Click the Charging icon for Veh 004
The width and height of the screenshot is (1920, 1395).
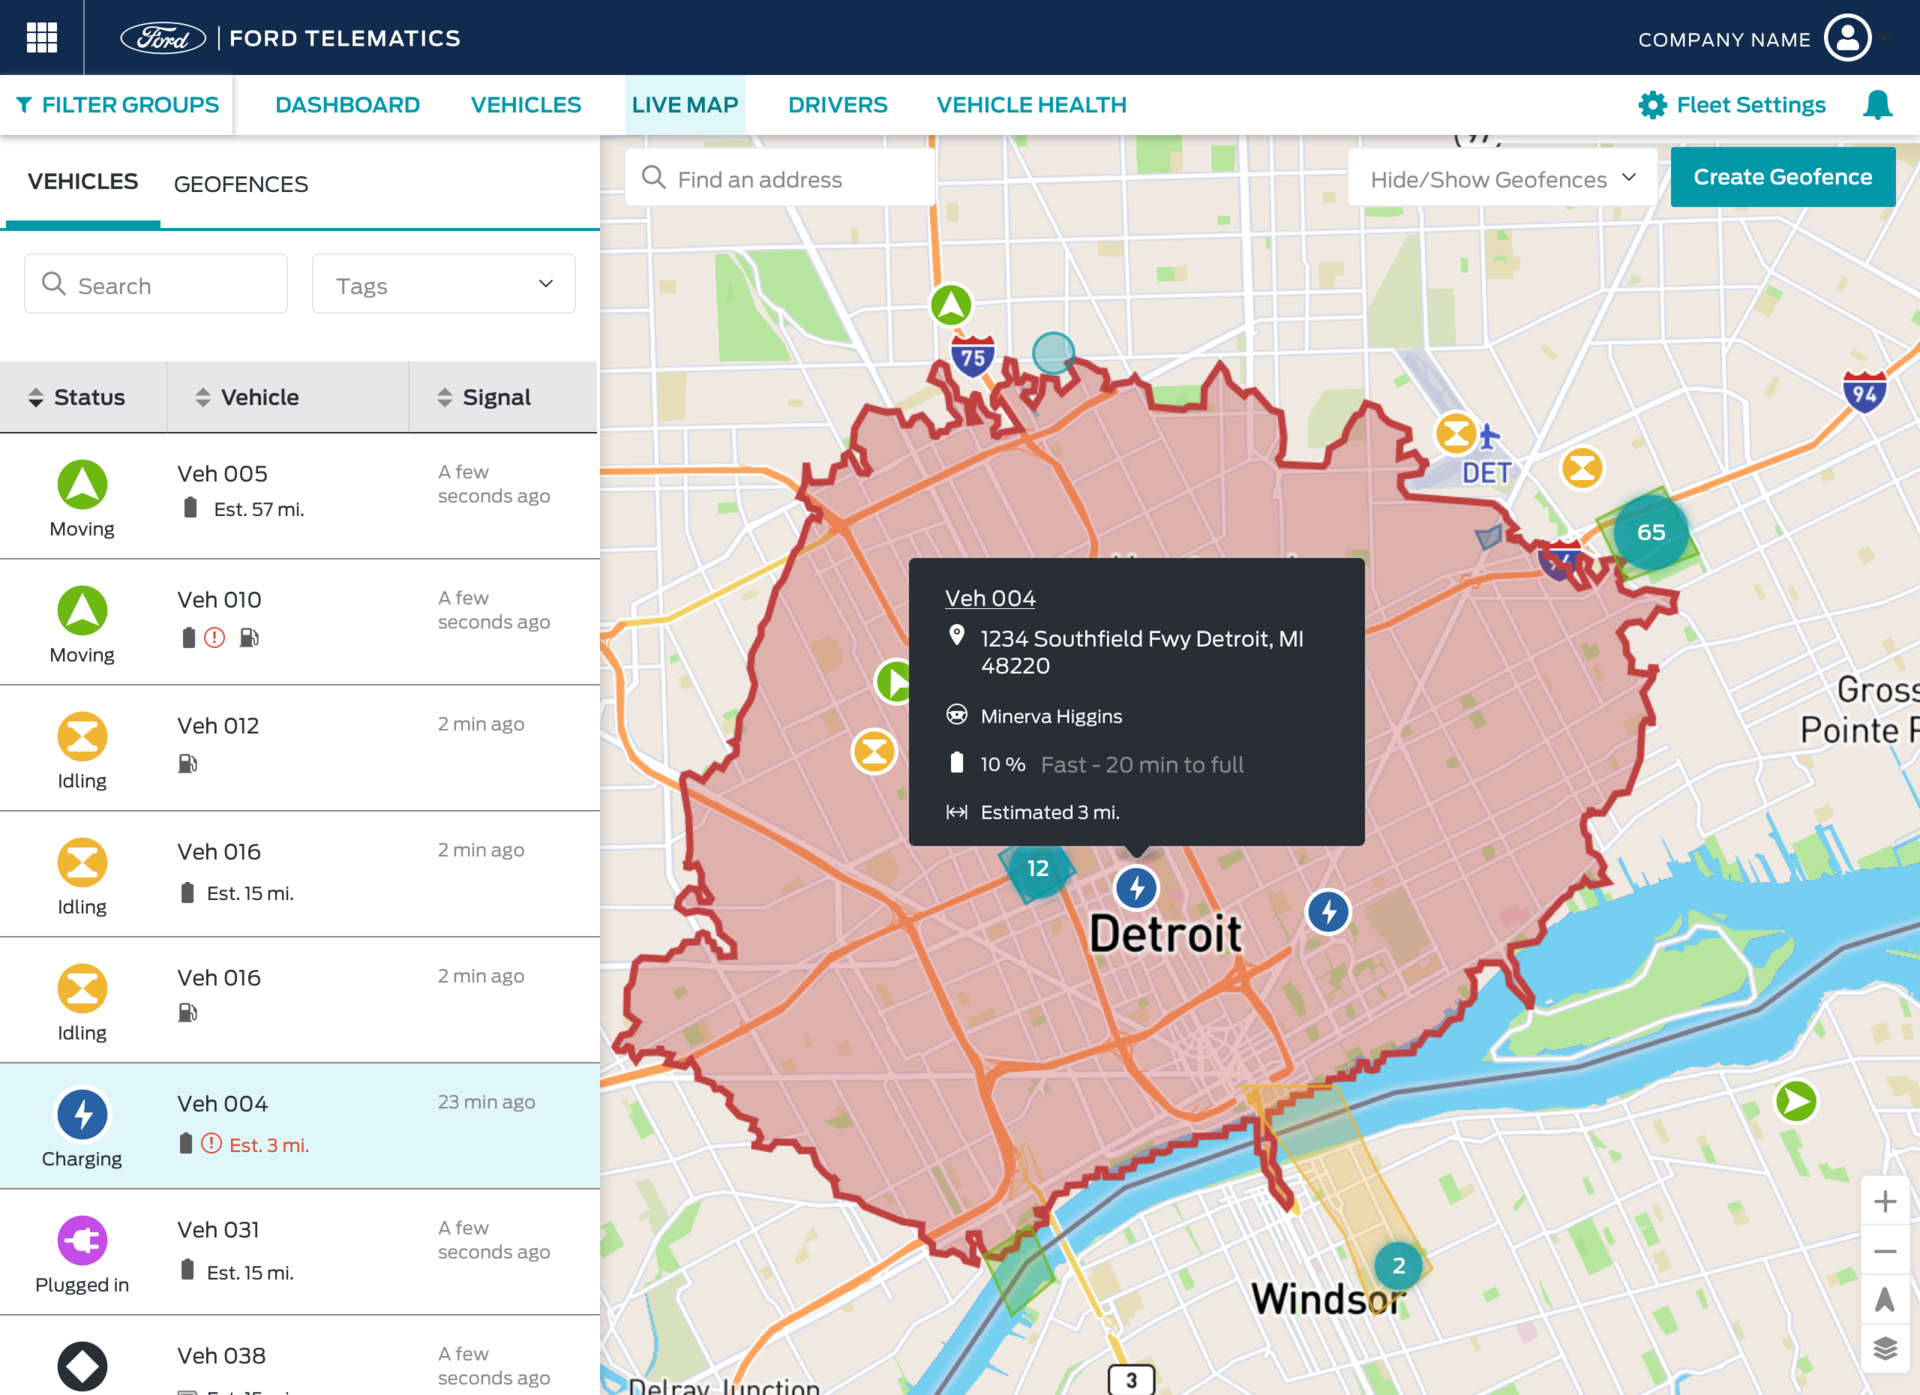pos(83,1113)
